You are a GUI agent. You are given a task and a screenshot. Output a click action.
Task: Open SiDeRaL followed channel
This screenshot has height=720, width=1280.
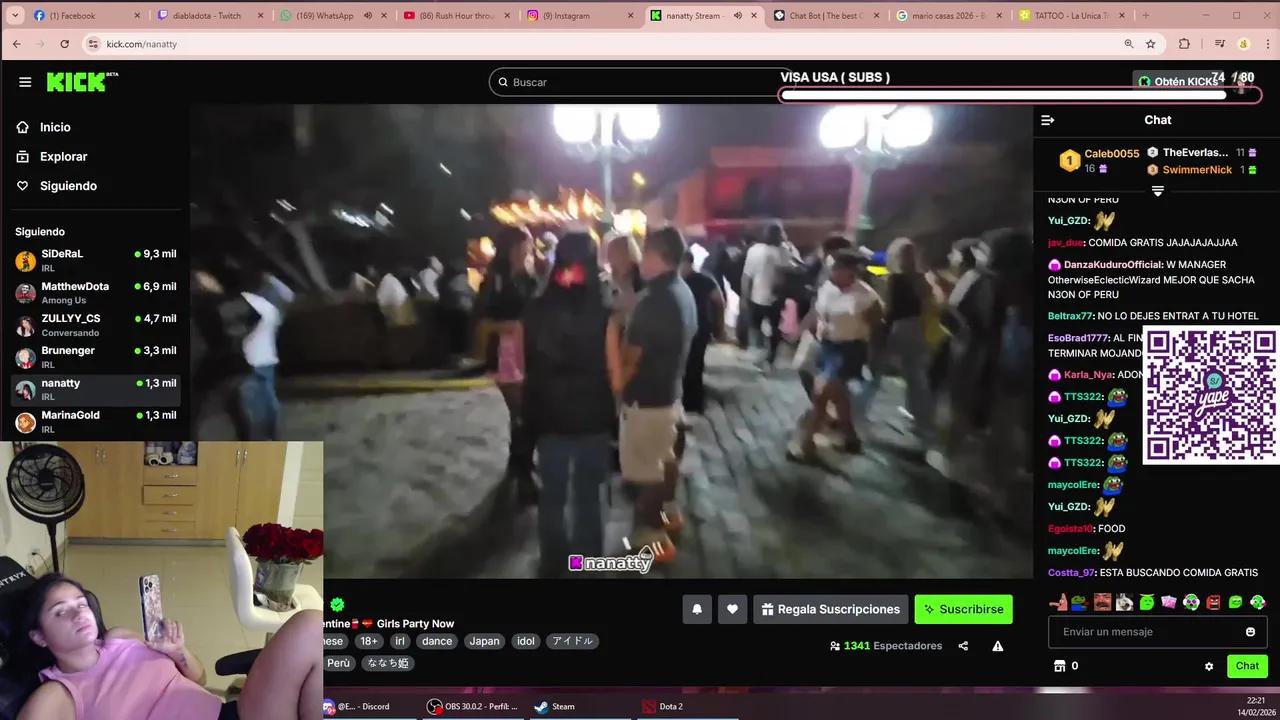[x=95, y=260]
